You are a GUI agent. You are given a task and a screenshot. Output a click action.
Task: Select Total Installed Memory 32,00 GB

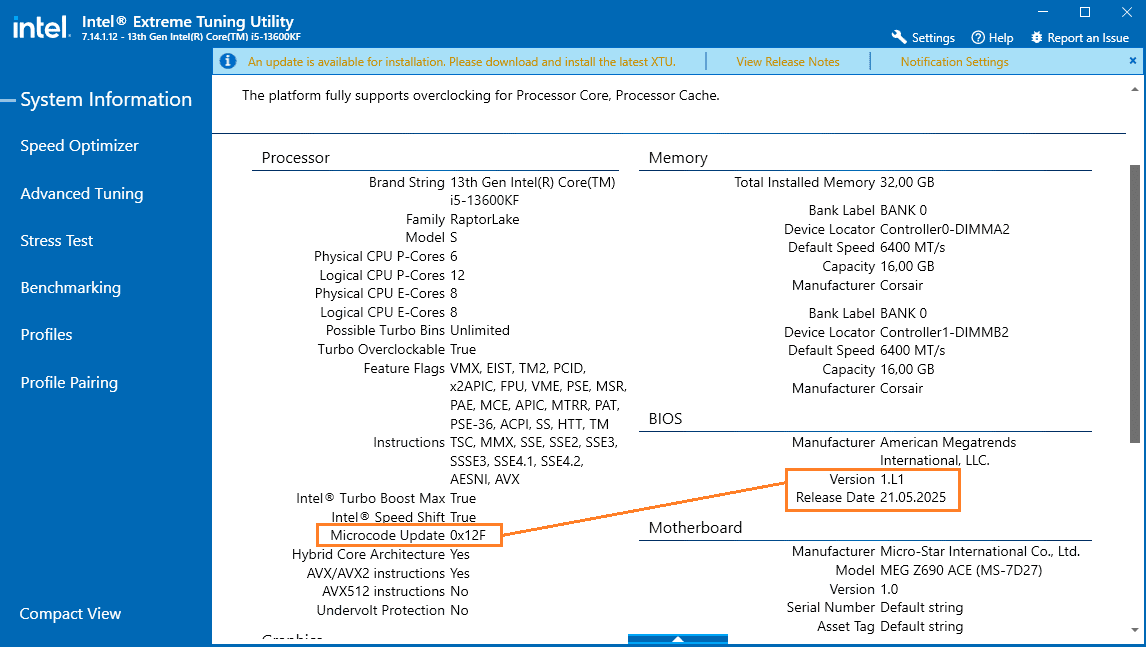coord(907,183)
